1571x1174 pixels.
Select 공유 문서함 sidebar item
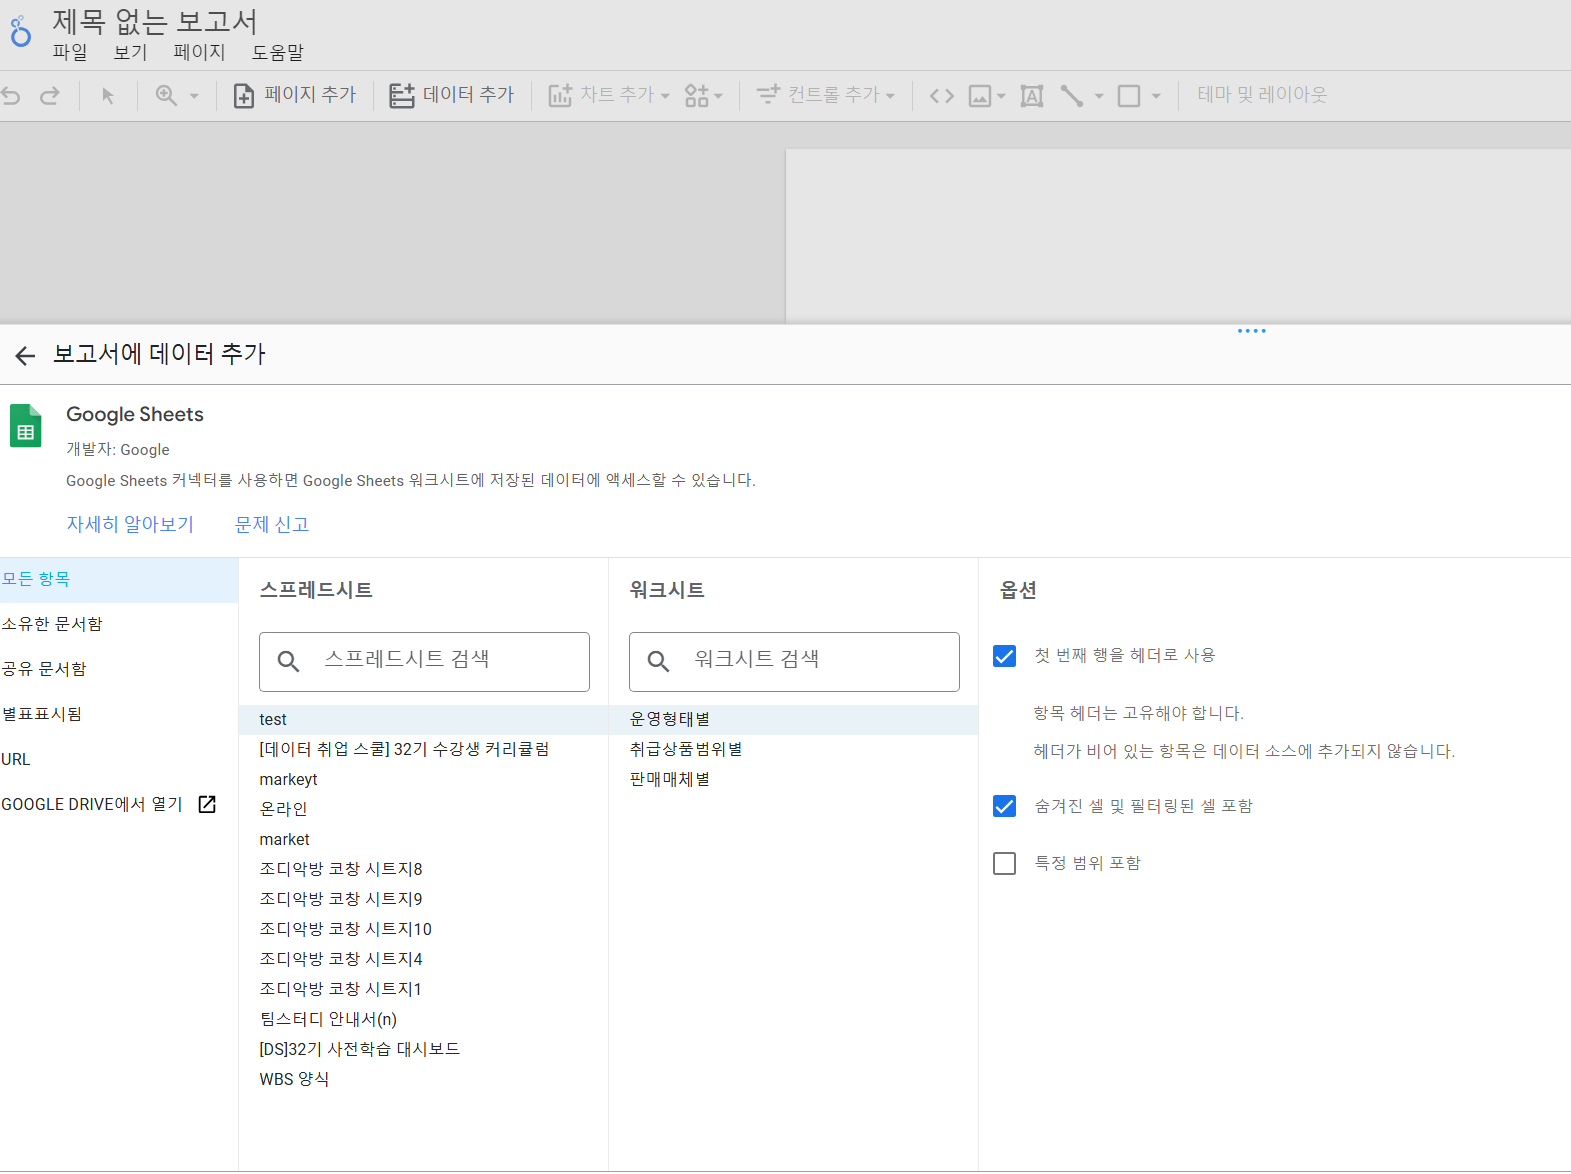pos(119,669)
